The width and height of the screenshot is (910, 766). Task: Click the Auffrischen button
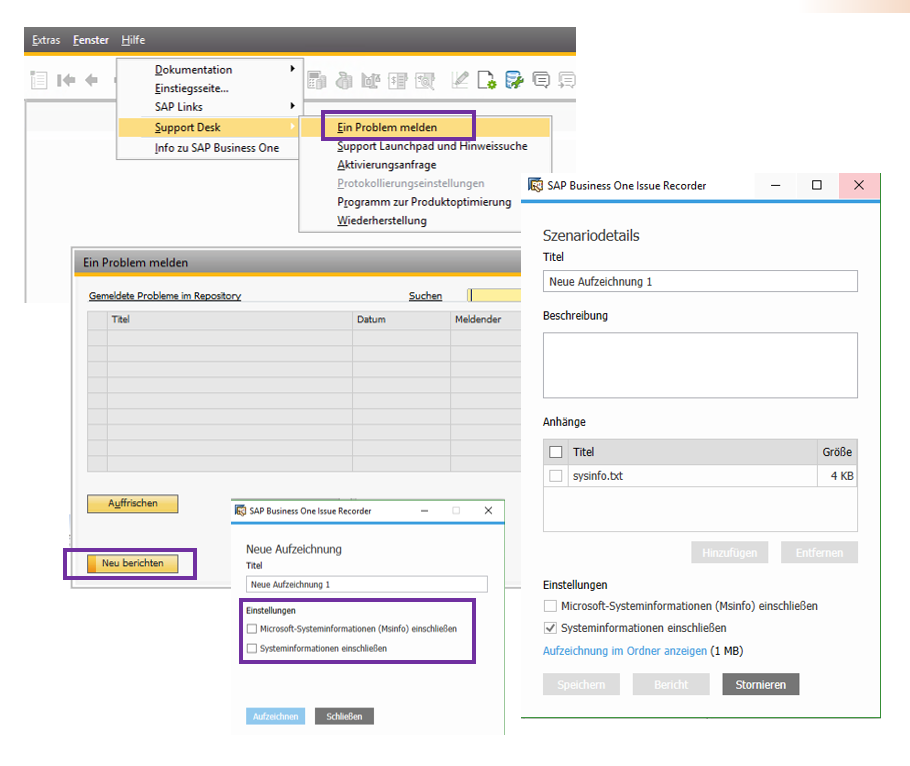tap(132, 503)
